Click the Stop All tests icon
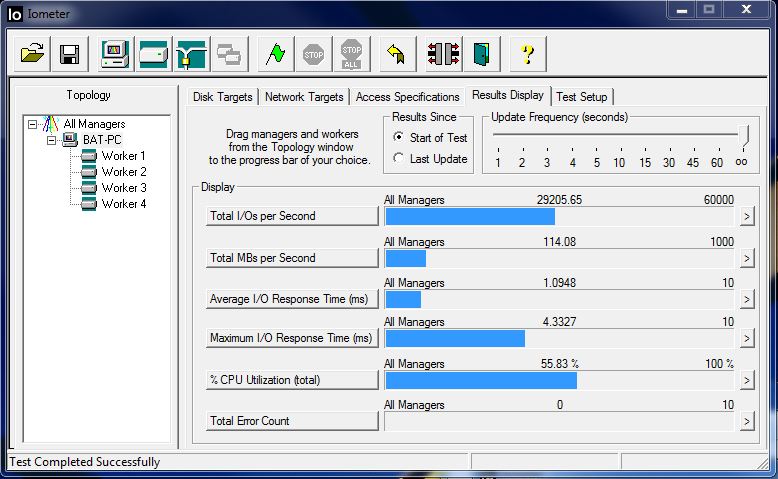Image resolution: width=778 pixels, height=479 pixels. (x=351, y=54)
